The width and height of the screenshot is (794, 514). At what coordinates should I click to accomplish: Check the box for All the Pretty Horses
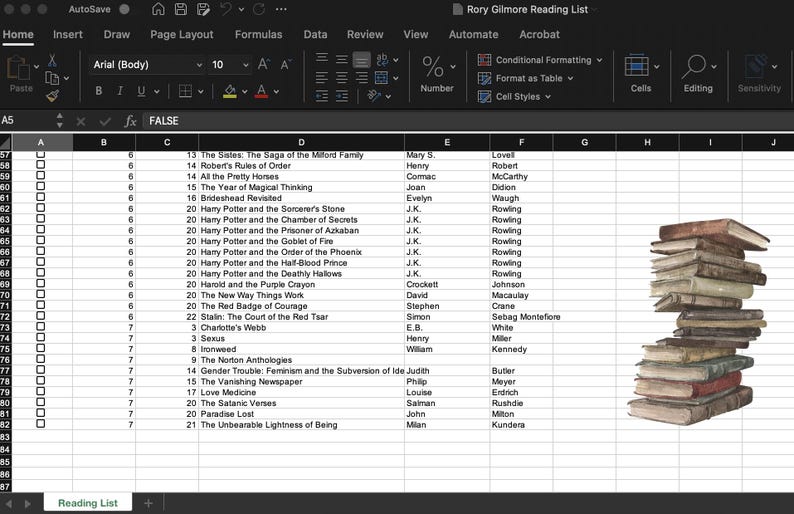pos(41,175)
